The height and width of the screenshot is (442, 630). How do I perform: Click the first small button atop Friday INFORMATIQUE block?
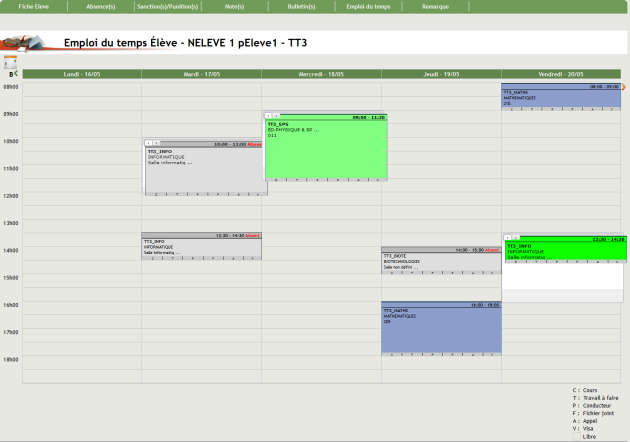coord(508,239)
